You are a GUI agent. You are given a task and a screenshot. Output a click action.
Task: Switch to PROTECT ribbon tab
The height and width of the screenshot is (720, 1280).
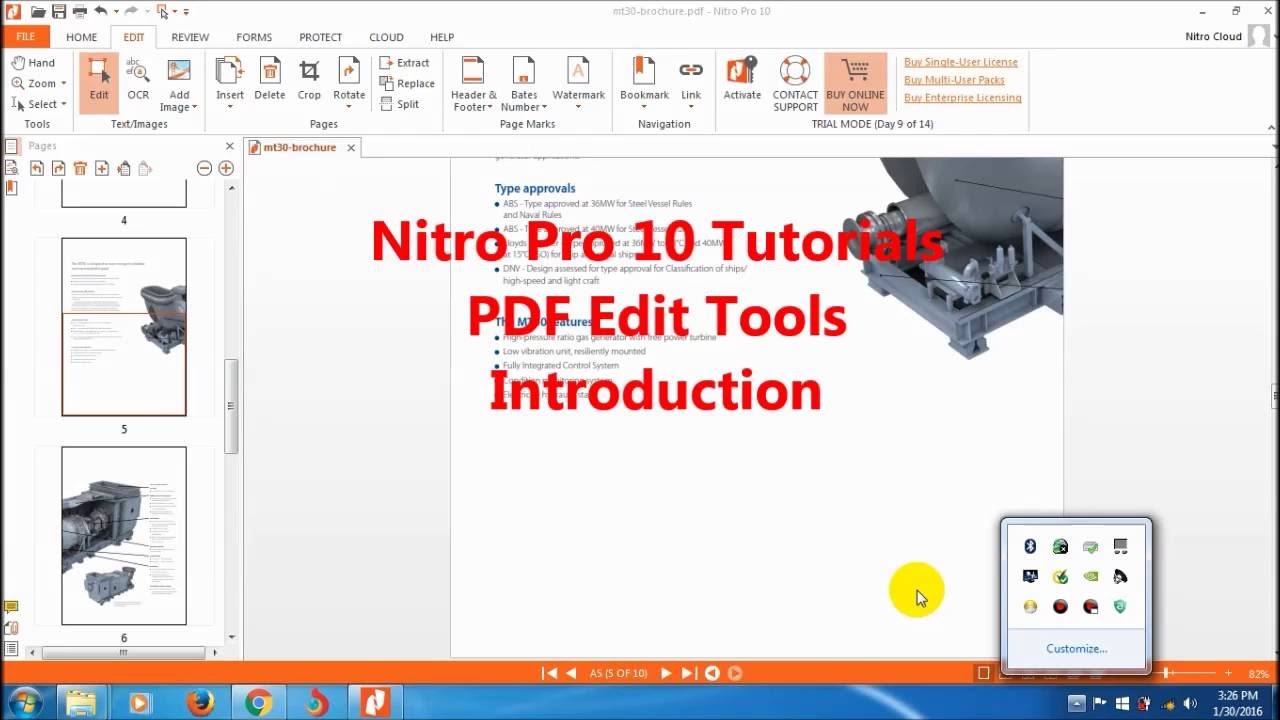pyautogui.click(x=320, y=37)
